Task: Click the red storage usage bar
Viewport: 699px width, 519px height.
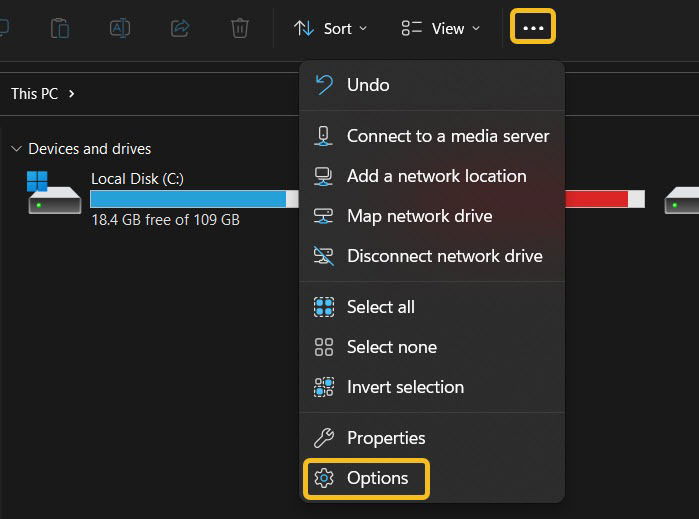Action: (x=604, y=199)
